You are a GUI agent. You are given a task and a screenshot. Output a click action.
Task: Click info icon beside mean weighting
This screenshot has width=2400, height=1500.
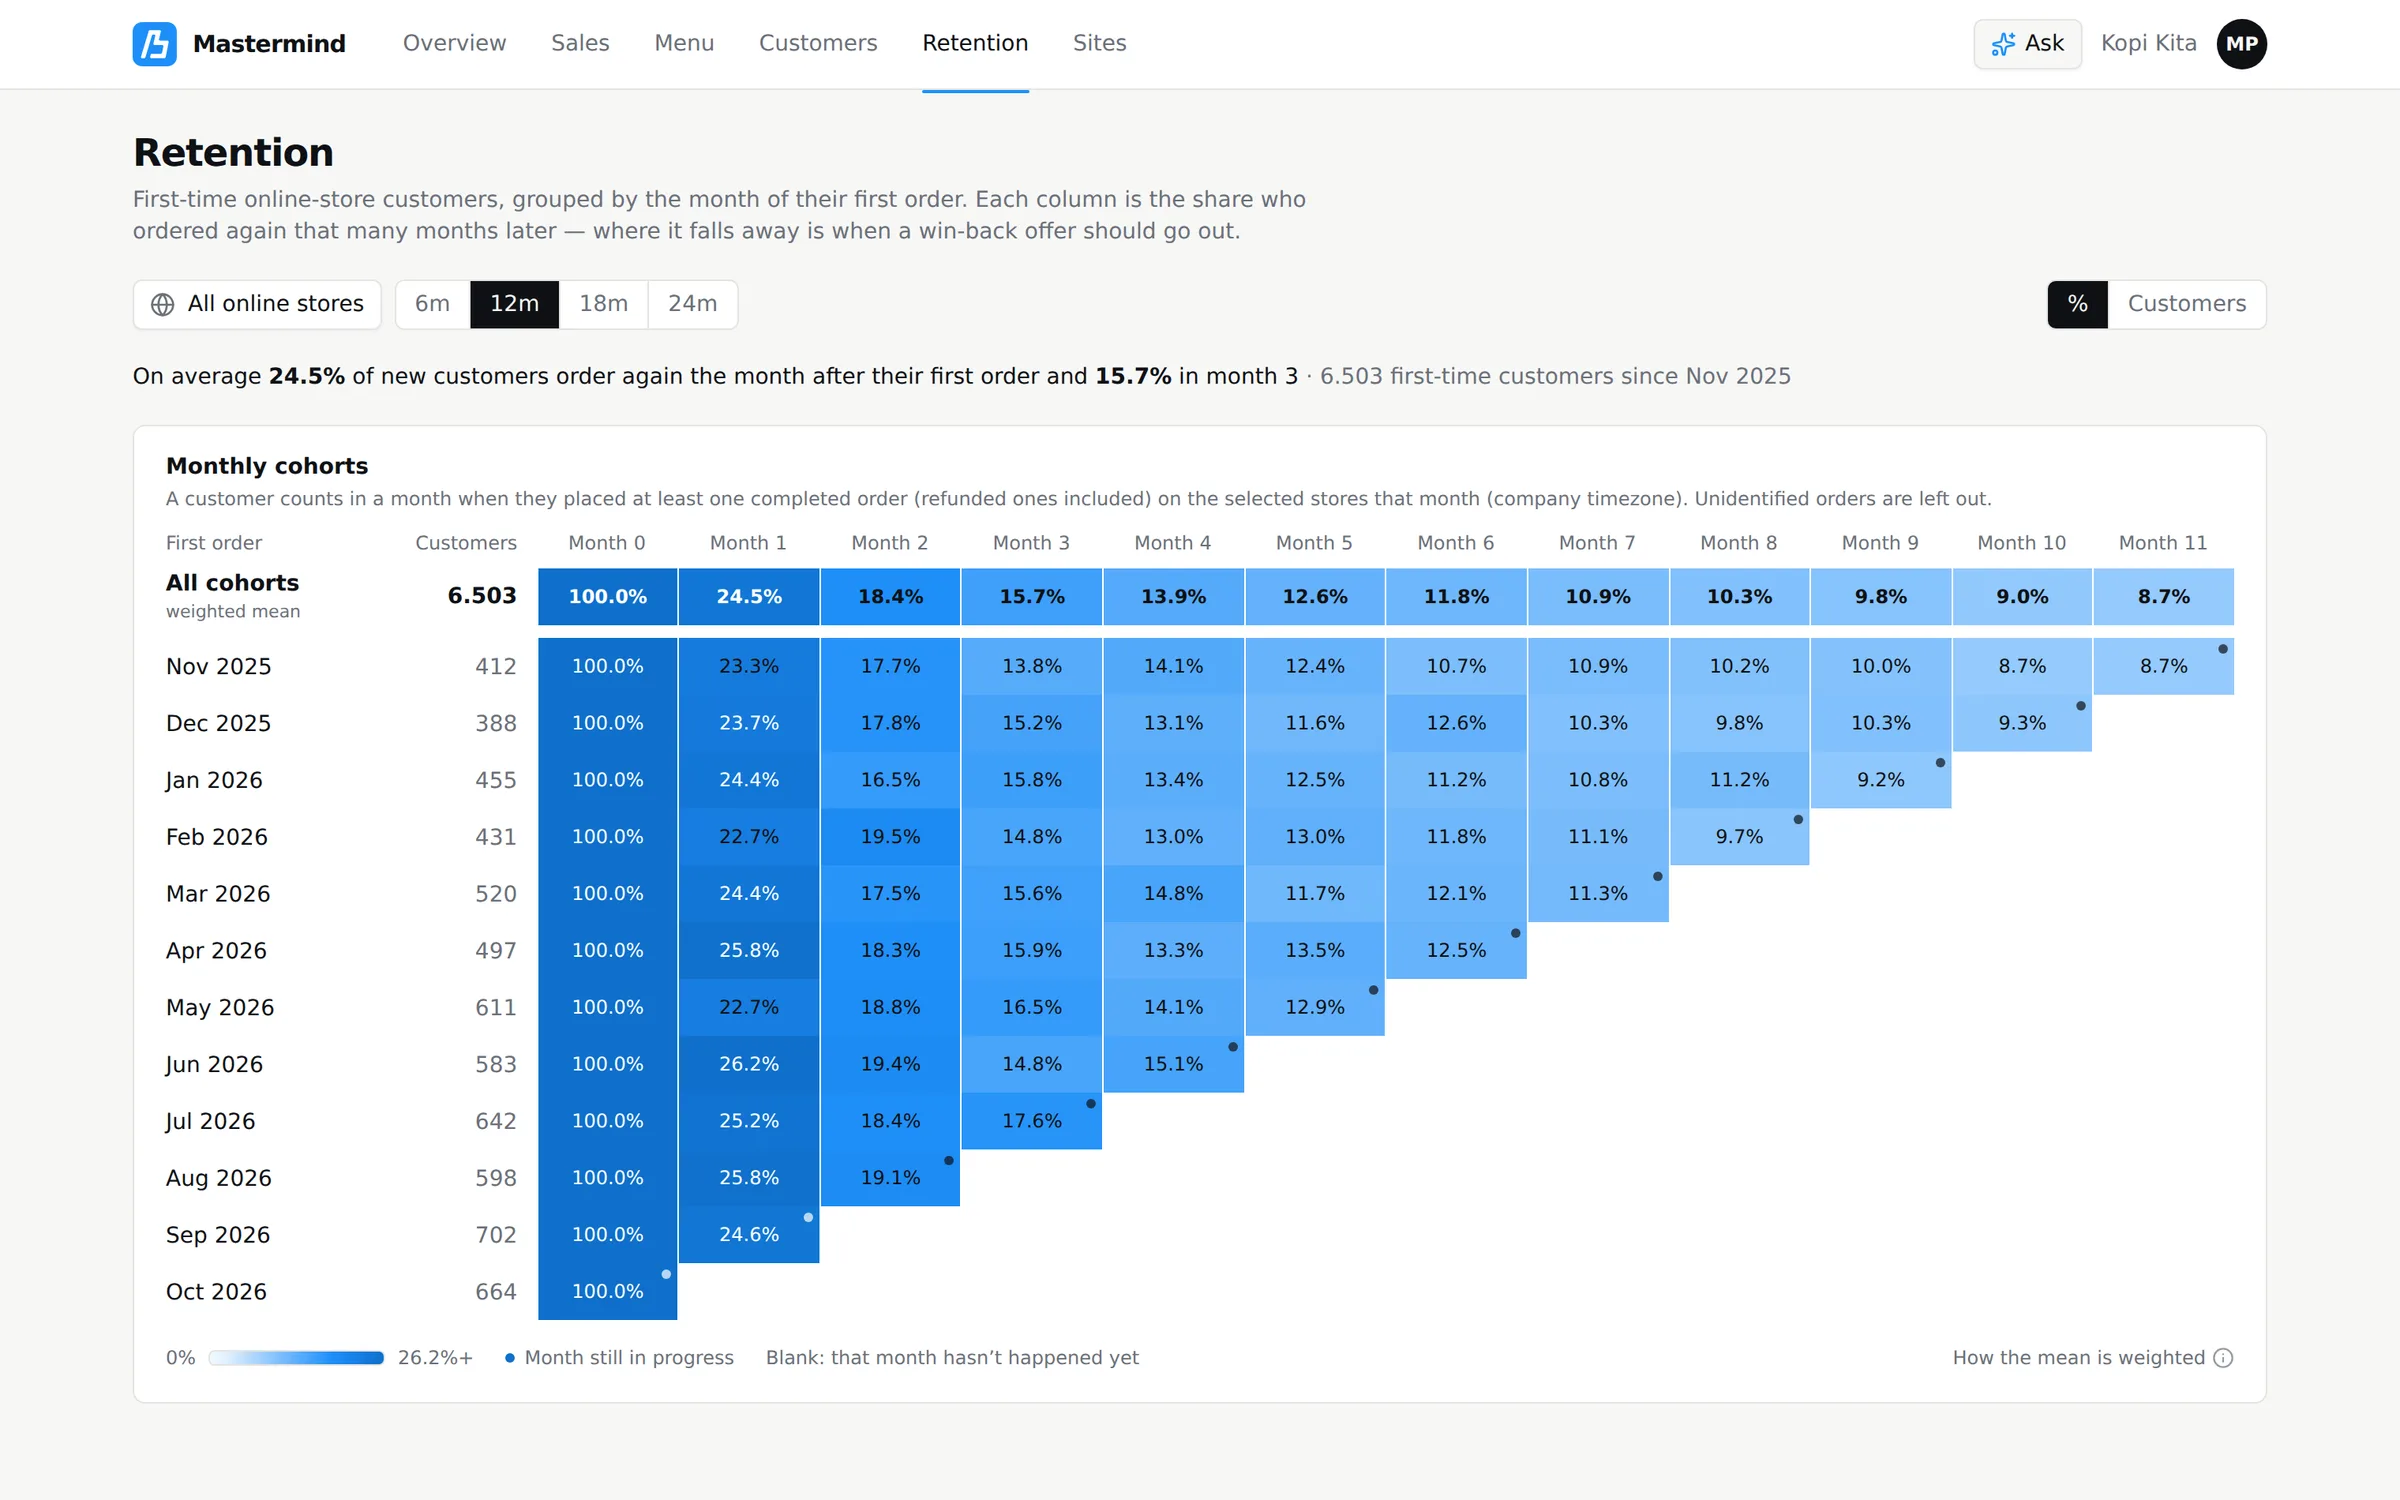(x=2223, y=1358)
